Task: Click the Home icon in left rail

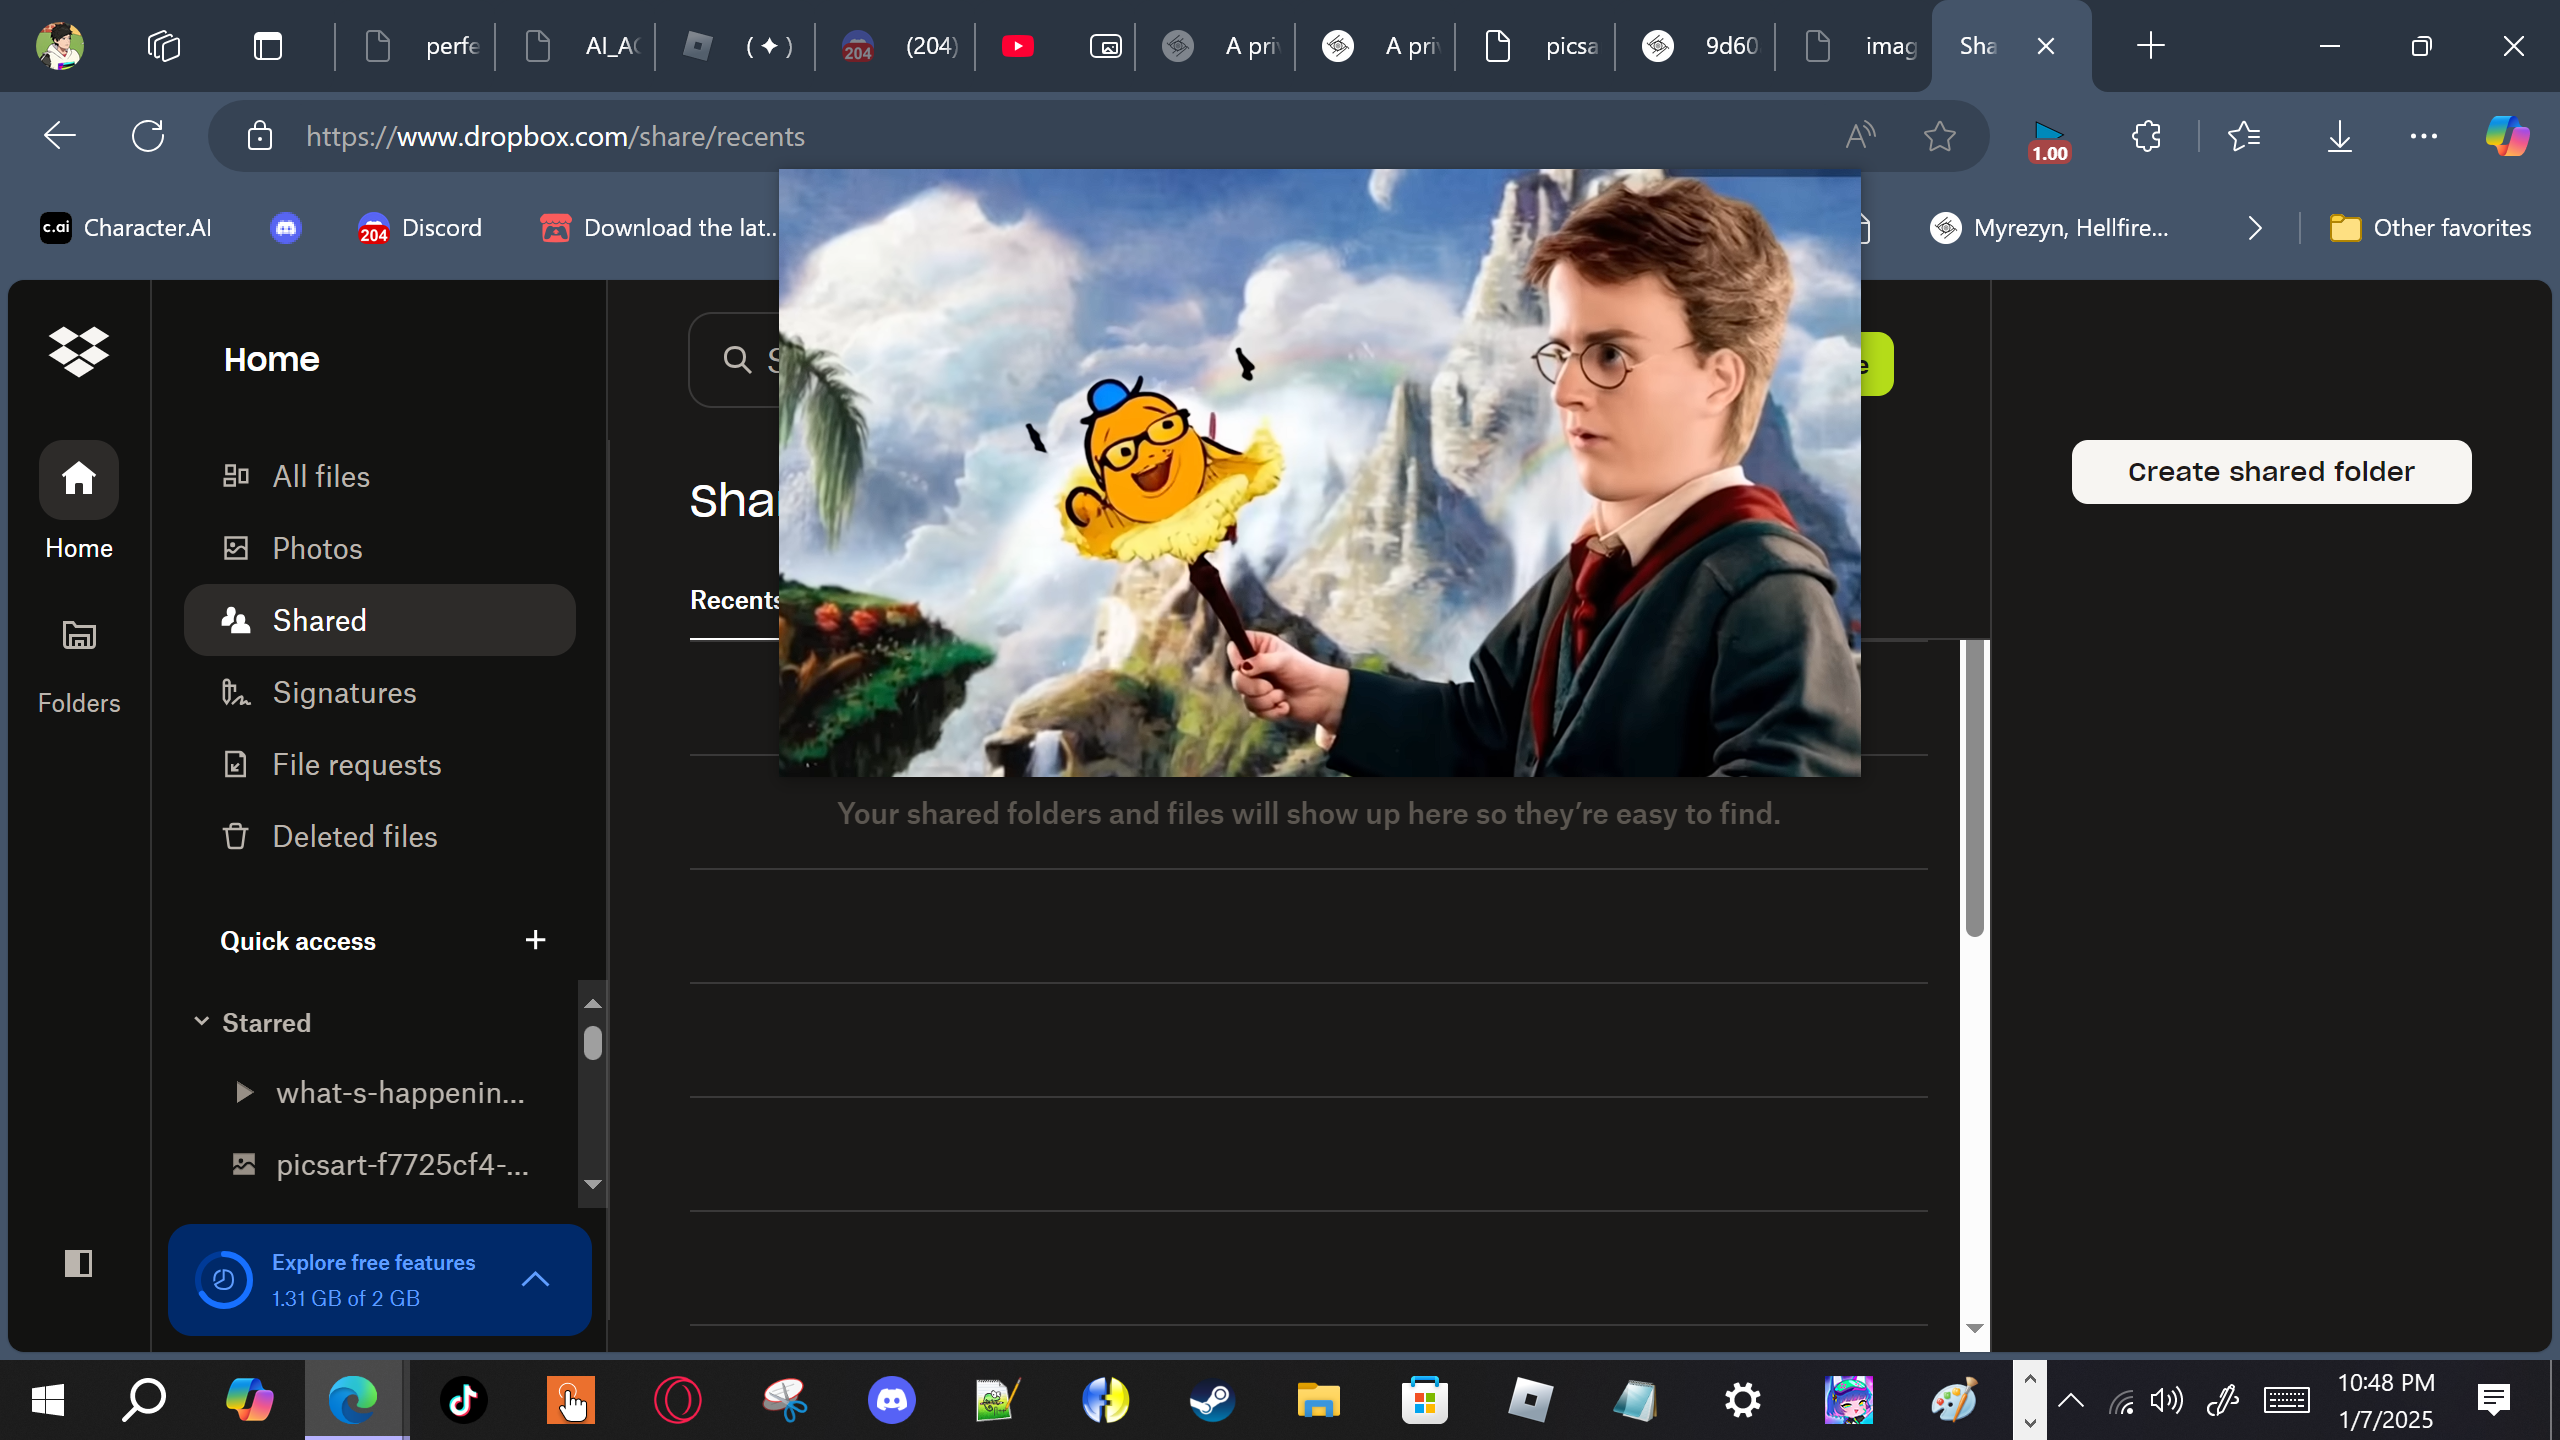Action: click(78, 479)
